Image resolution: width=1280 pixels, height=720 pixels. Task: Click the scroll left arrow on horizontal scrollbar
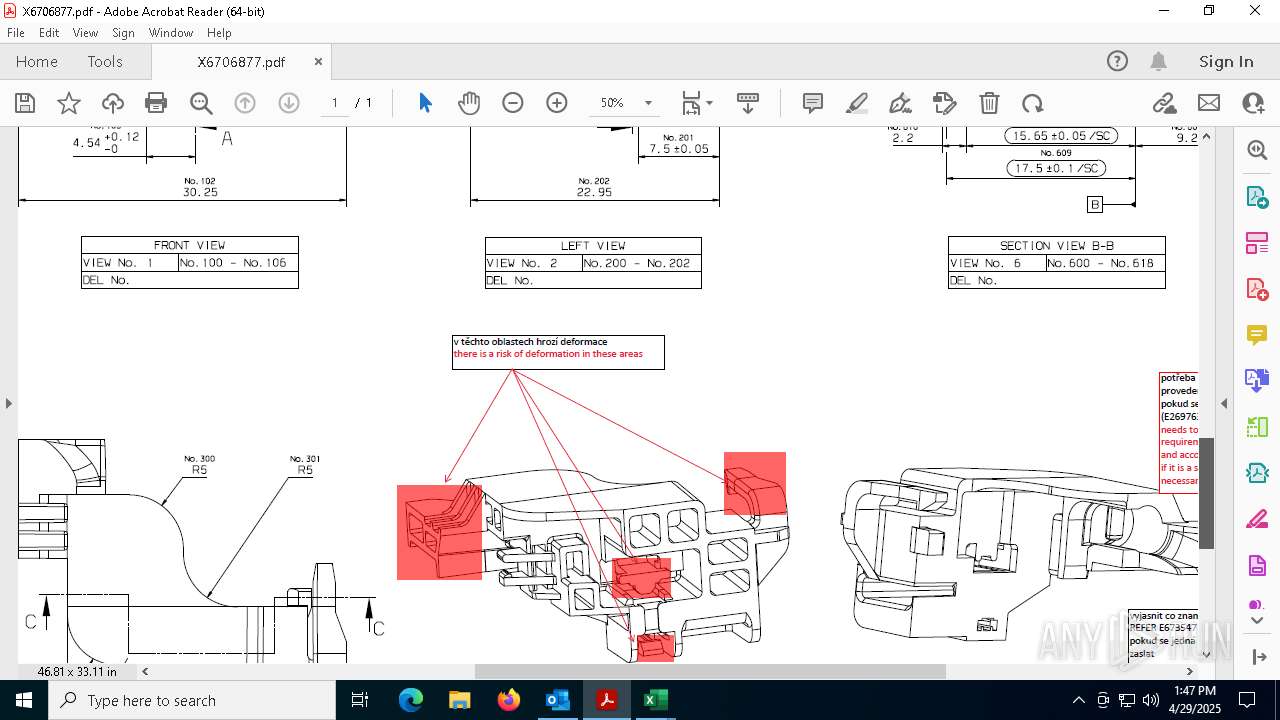pyautogui.click(x=145, y=671)
